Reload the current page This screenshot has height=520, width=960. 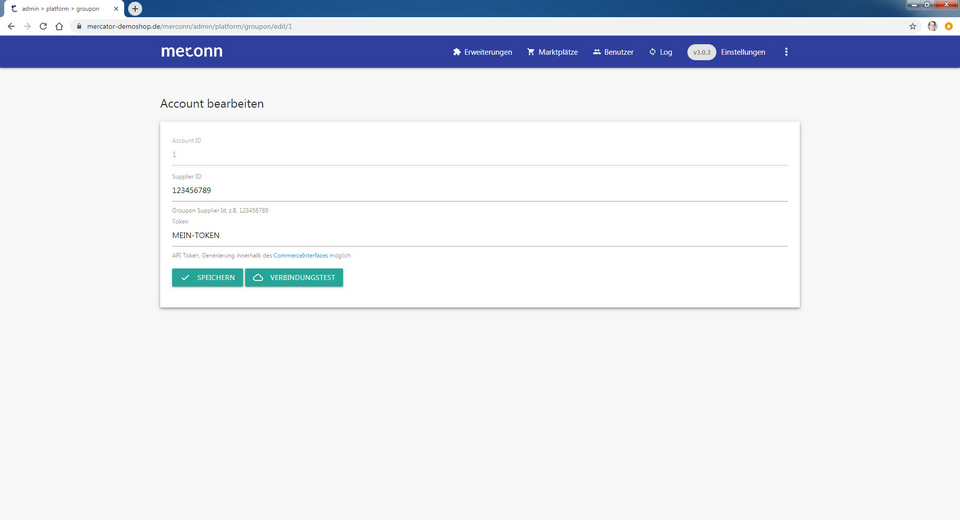[43, 26]
